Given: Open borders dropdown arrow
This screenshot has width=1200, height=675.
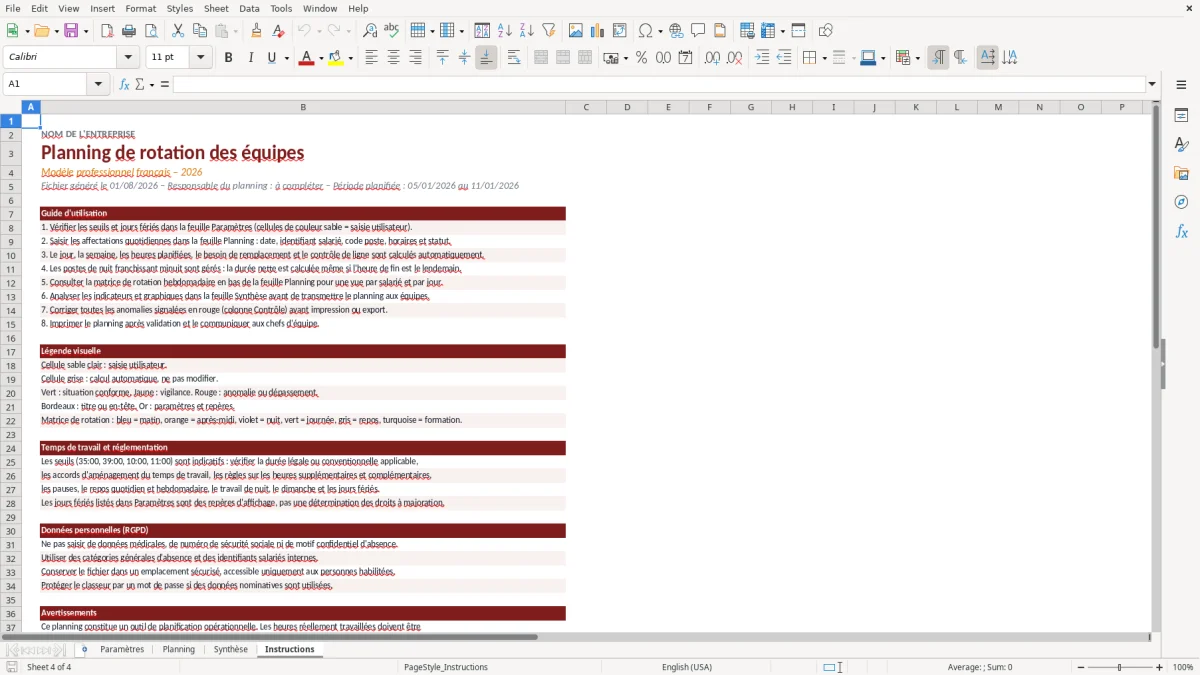Looking at the screenshot, I should point(825,58).
